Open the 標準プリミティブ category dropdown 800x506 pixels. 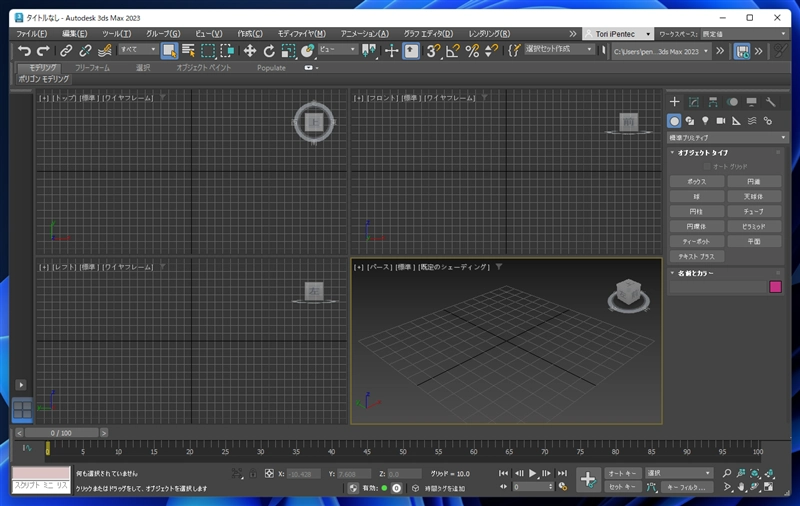[727, 138]
